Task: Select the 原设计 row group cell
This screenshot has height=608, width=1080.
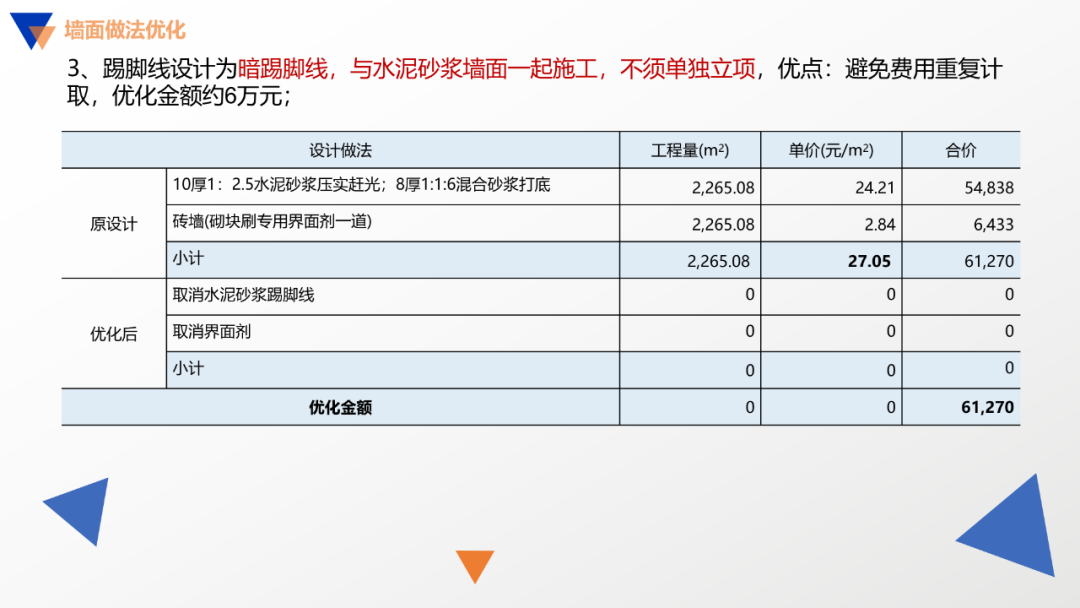Action: [114, 224]
